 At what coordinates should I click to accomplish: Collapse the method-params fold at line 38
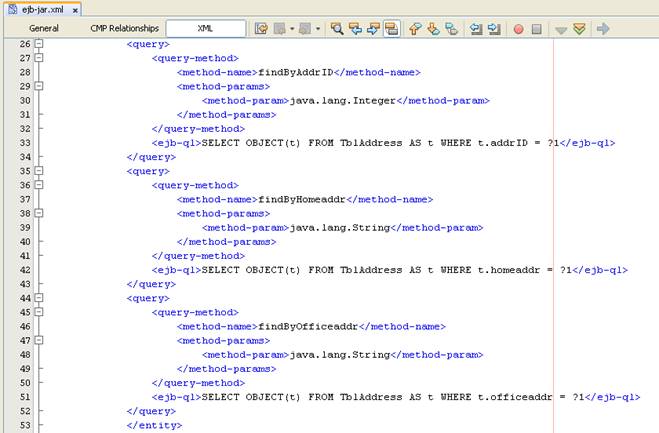[x=39, y=213]
